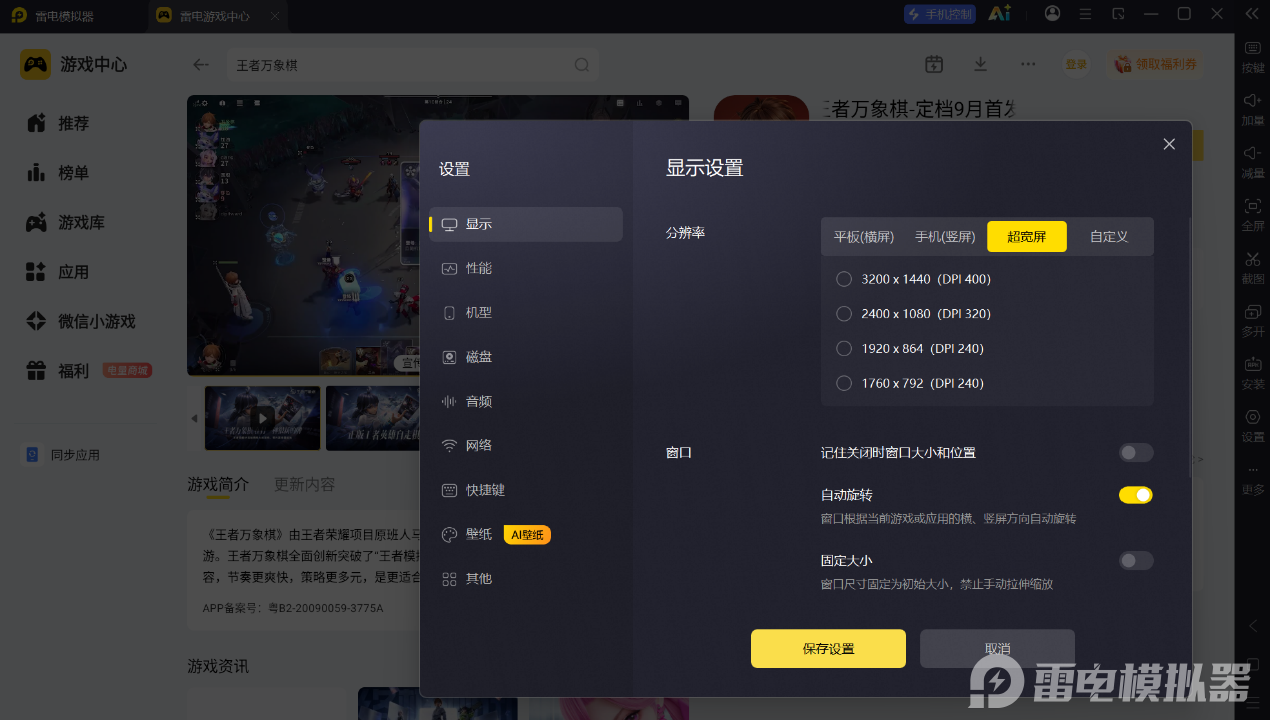The image size is (1270, 720).
Task: Open the 机型 settings section
Action: (526, 312)
